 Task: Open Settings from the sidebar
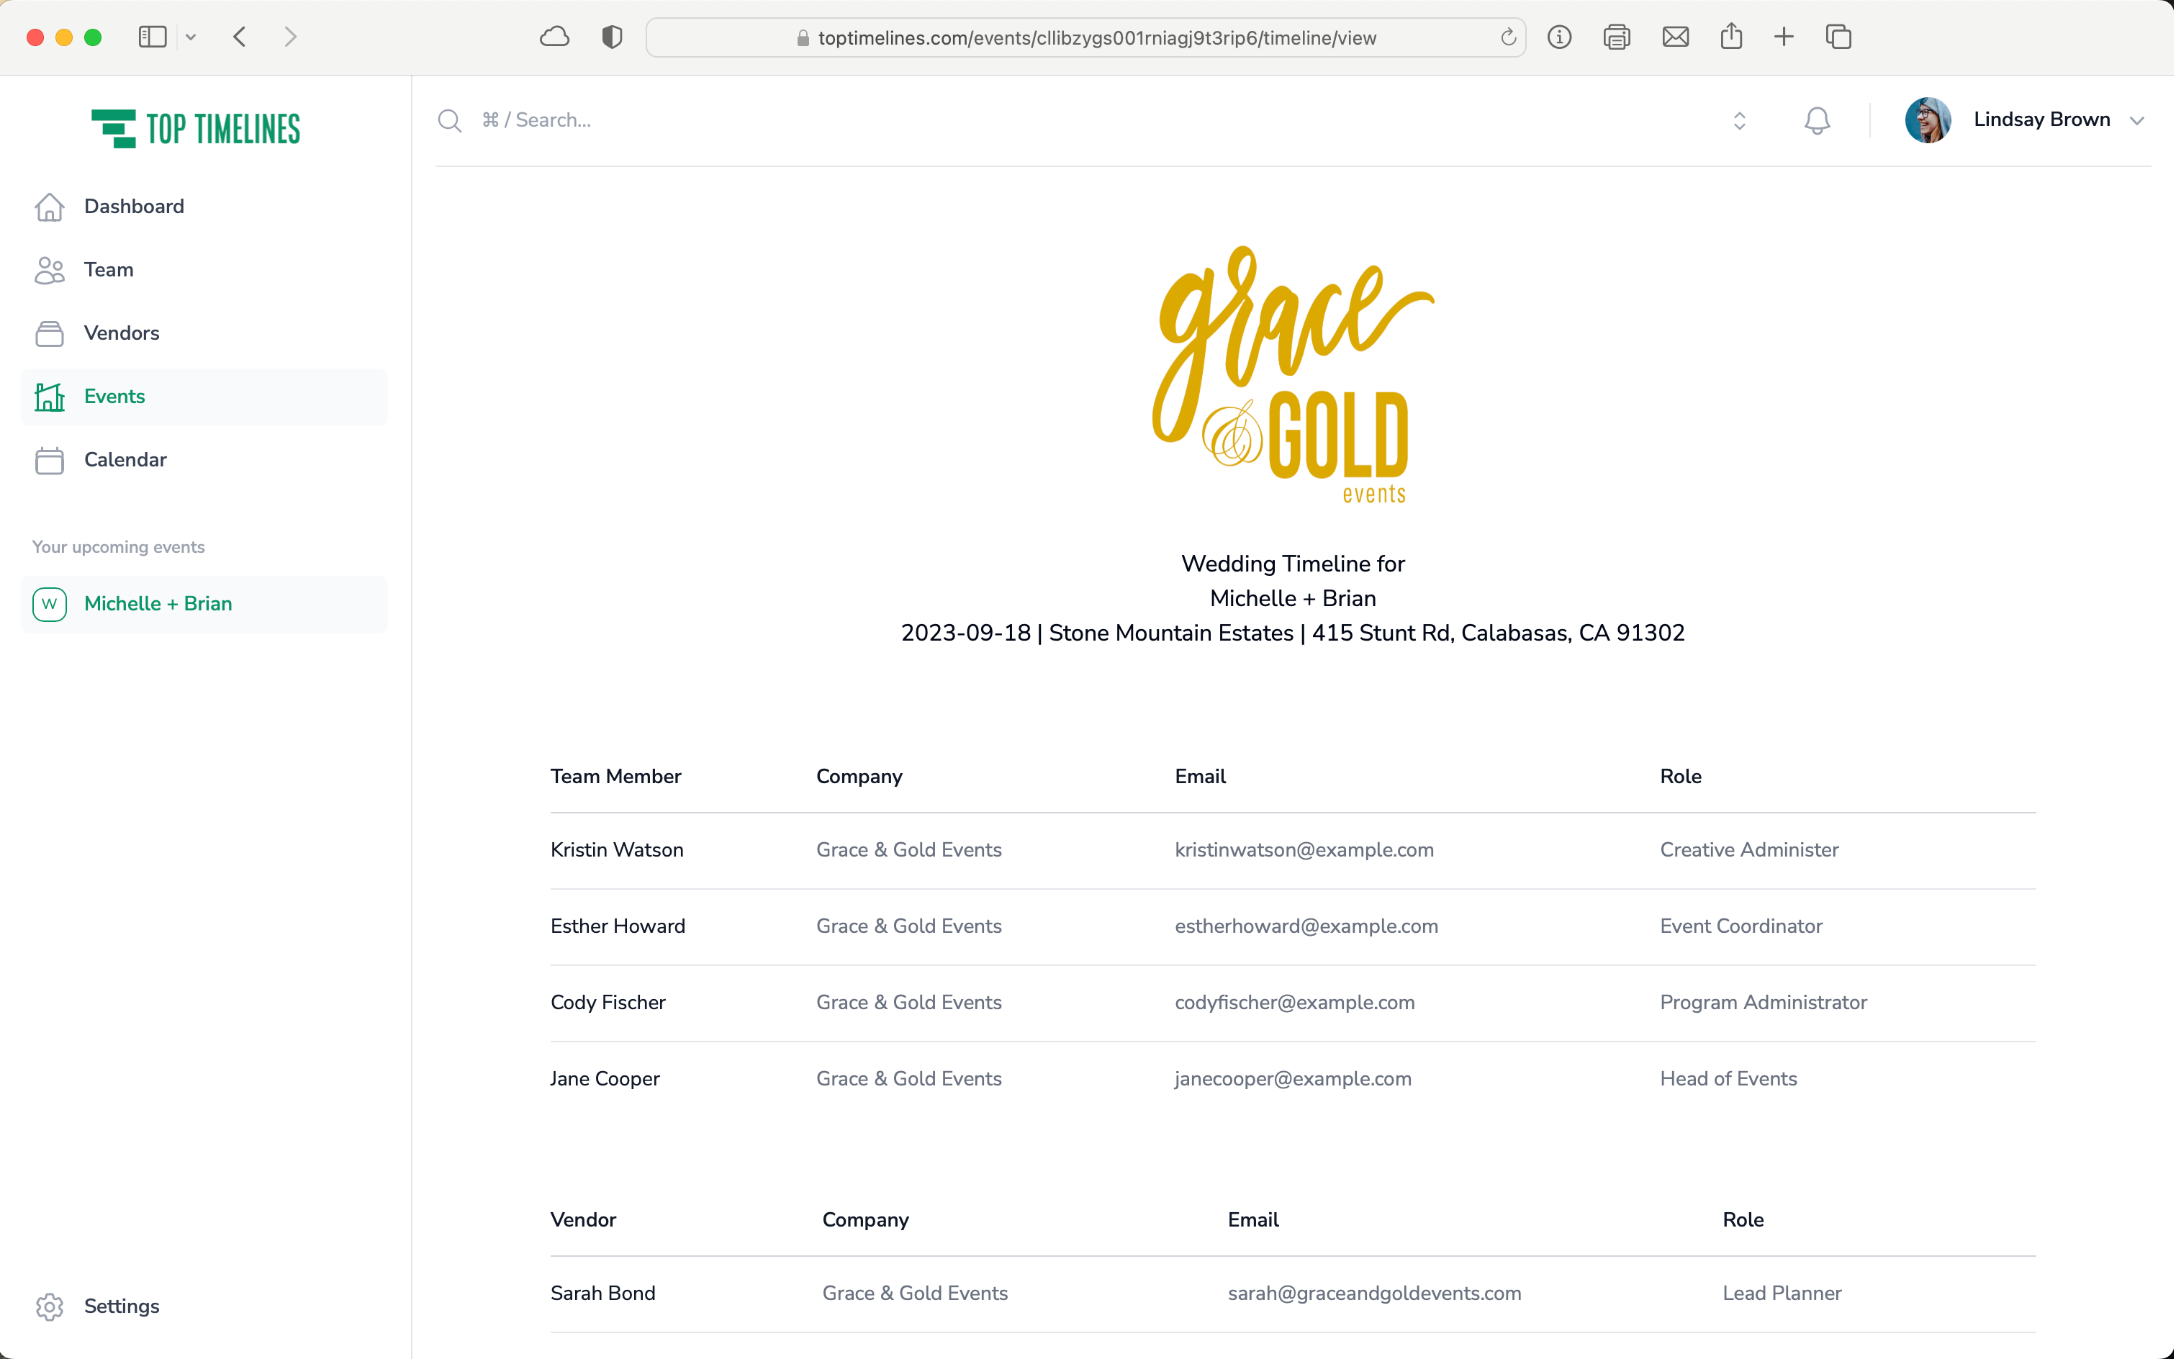coord(121,1306)
